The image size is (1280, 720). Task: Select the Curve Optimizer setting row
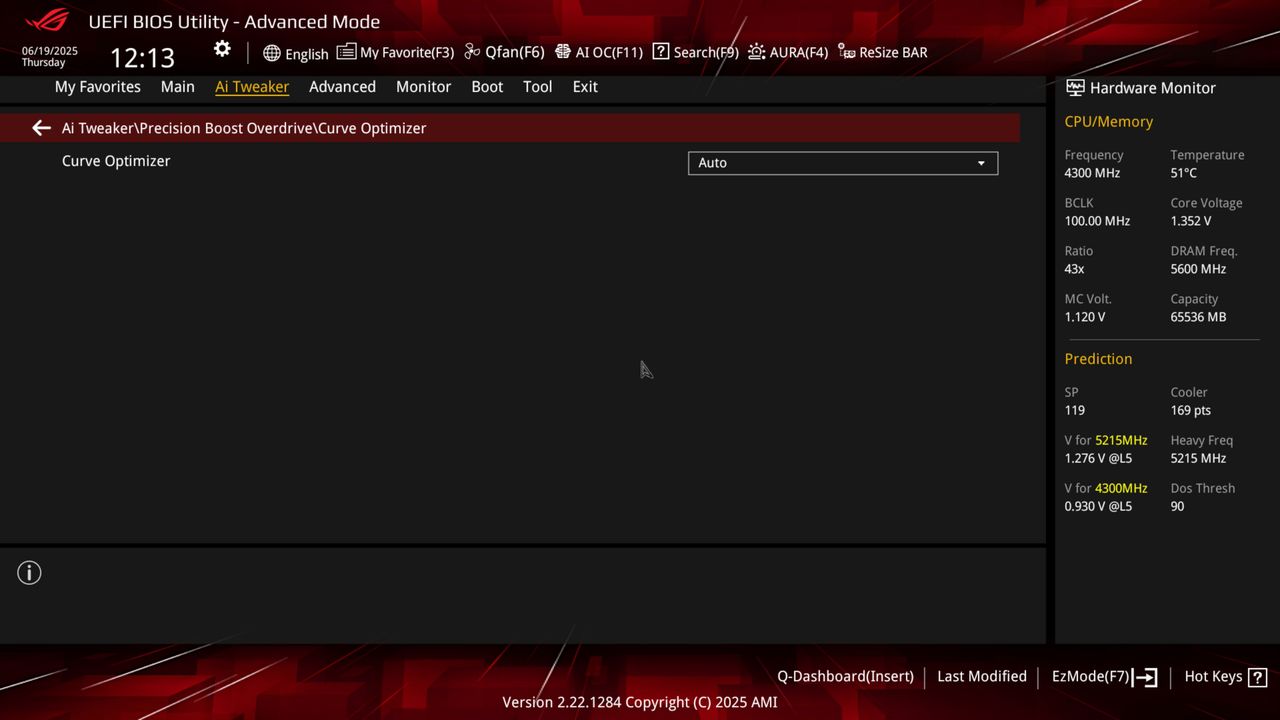pos(116,161)
